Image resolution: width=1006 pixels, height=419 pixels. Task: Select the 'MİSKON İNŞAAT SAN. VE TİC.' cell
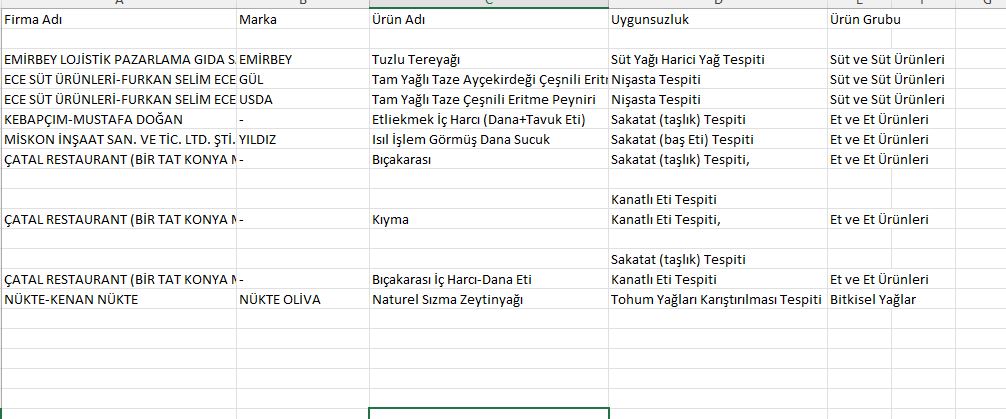coord(119,139)
